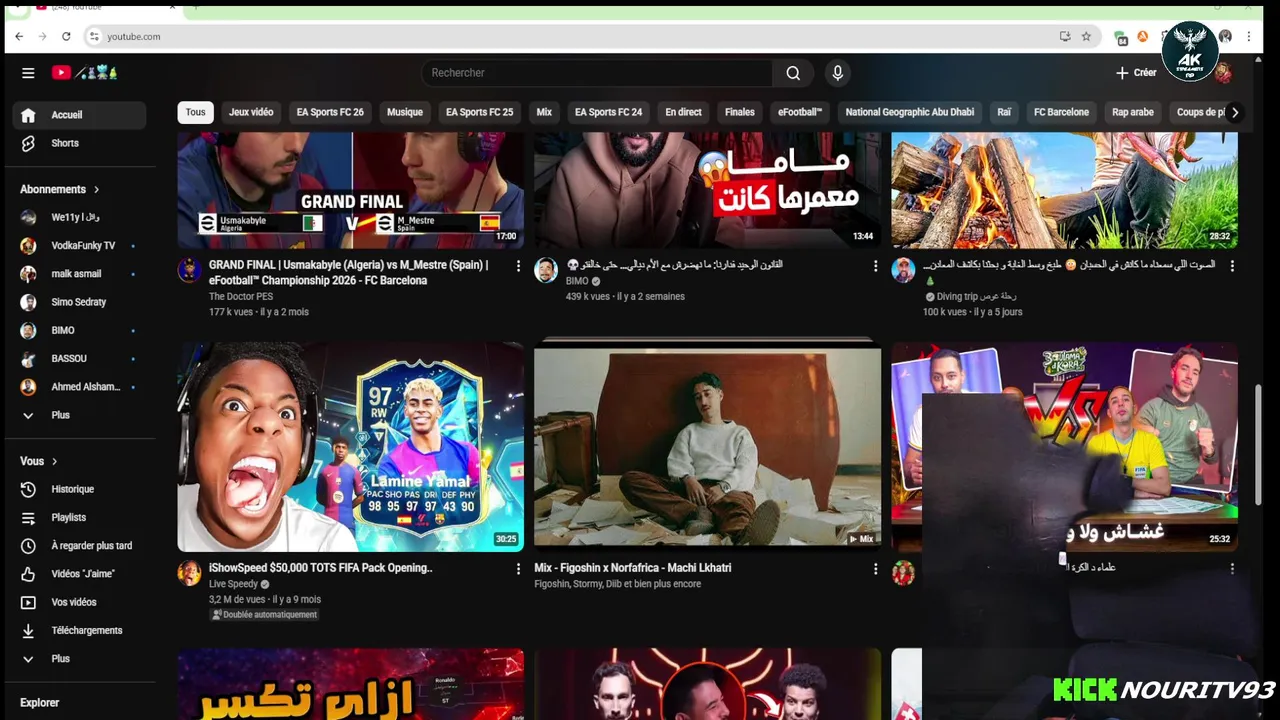
Task: Go back in browser
Action: pyautogui.click(x=19, y=36)
